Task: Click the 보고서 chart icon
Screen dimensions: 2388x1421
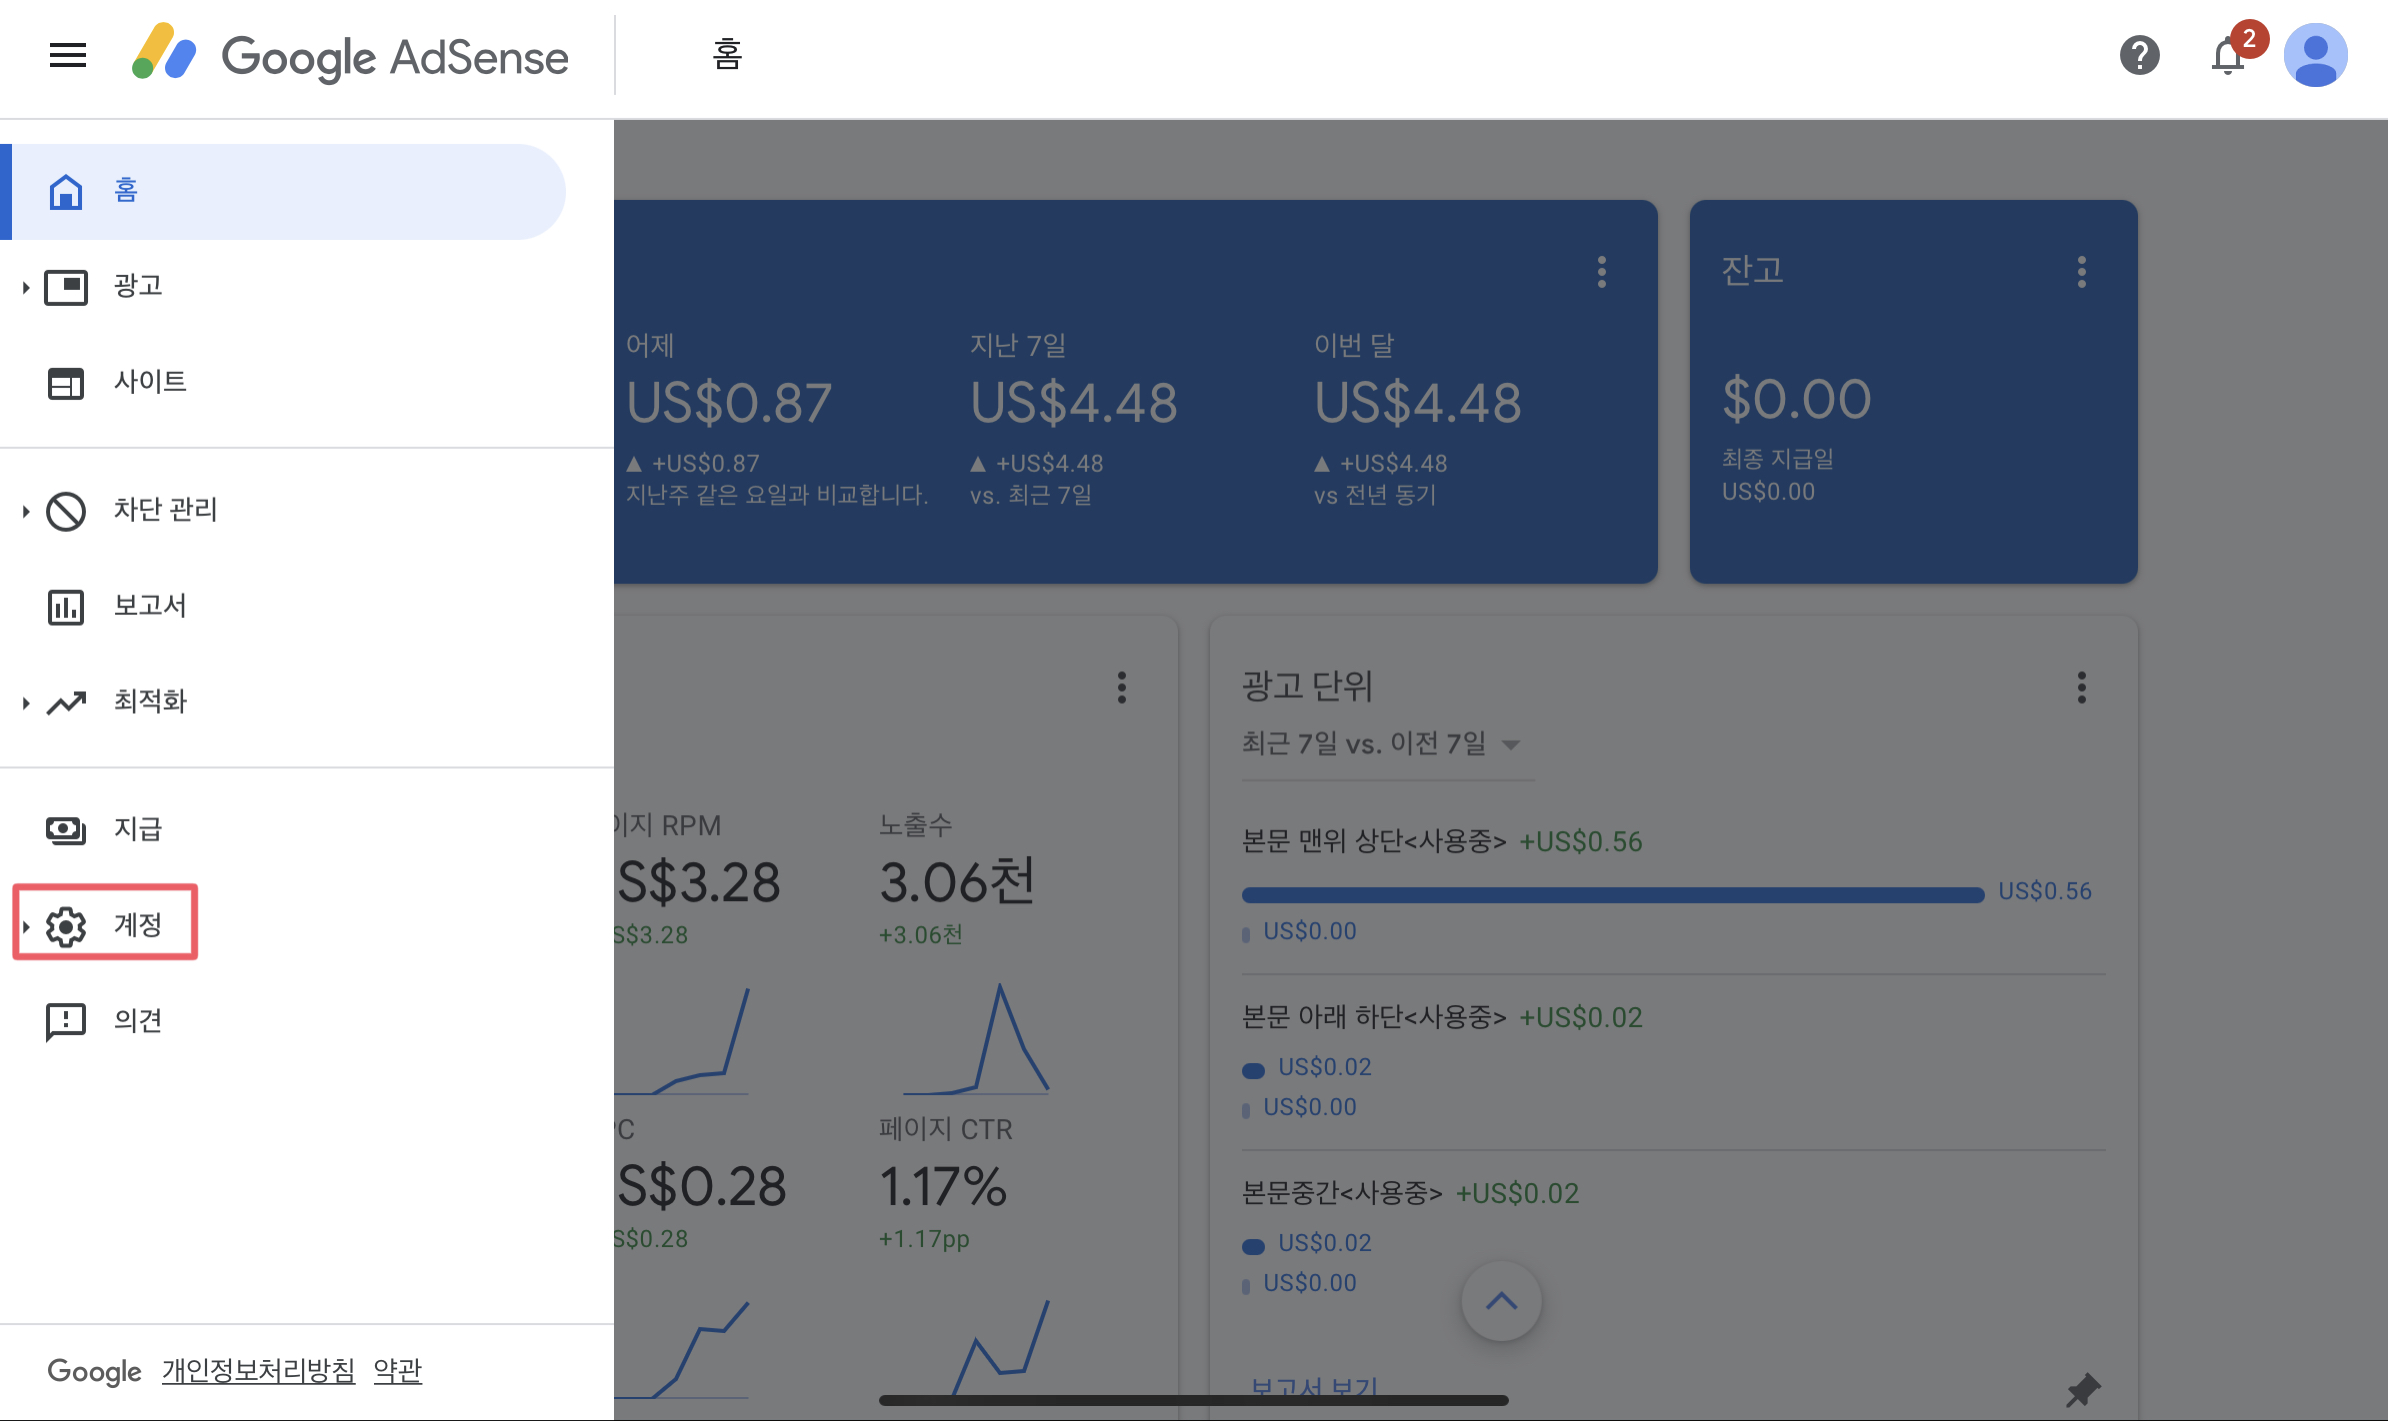Action: click(66, 607)
